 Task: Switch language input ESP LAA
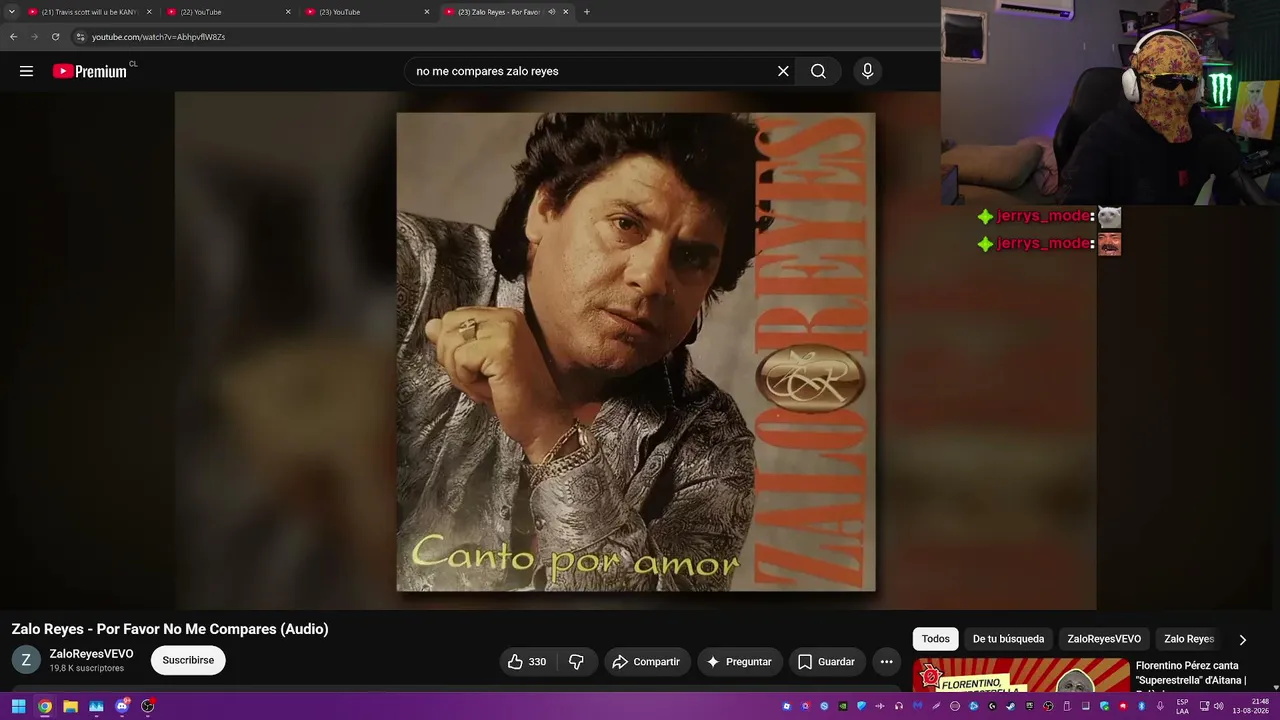pos(1183,706)
